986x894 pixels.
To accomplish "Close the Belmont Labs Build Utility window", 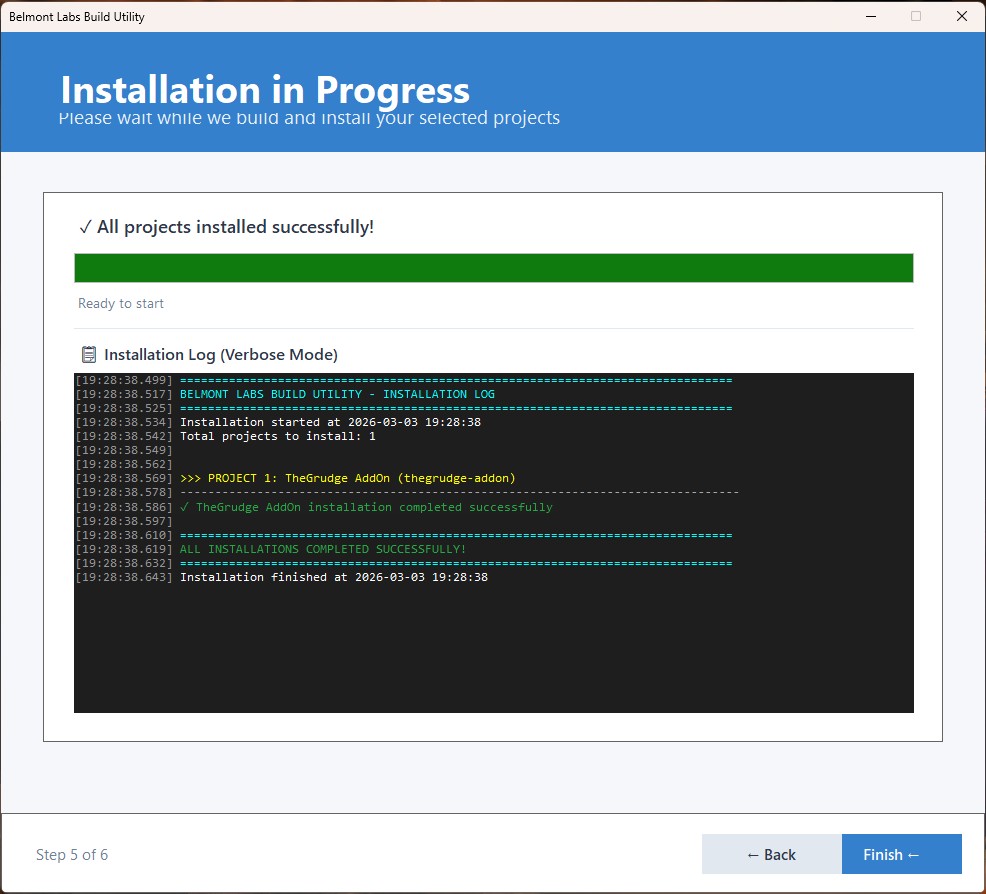I will point(961,16).
